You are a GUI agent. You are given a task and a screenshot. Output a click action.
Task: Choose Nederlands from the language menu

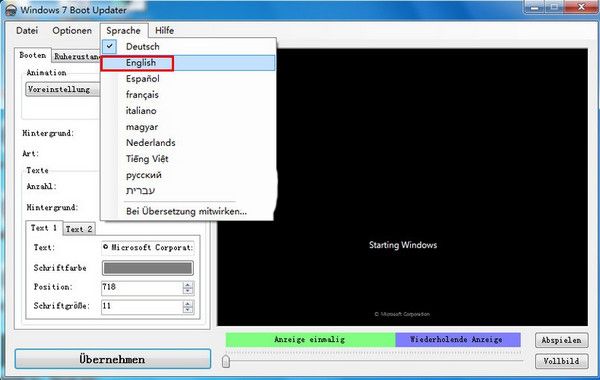[x=188, y=143]
